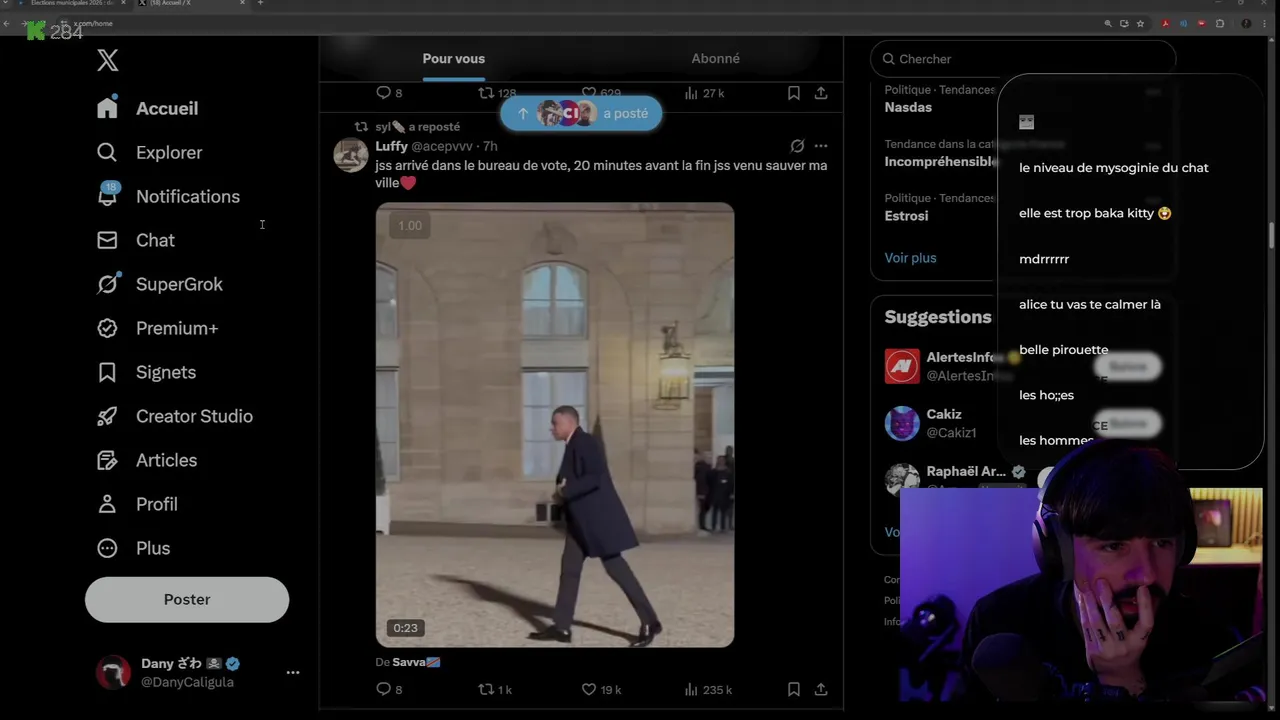Click the Chercher search field
1280x720 pixels.
tap(1023, 59)
